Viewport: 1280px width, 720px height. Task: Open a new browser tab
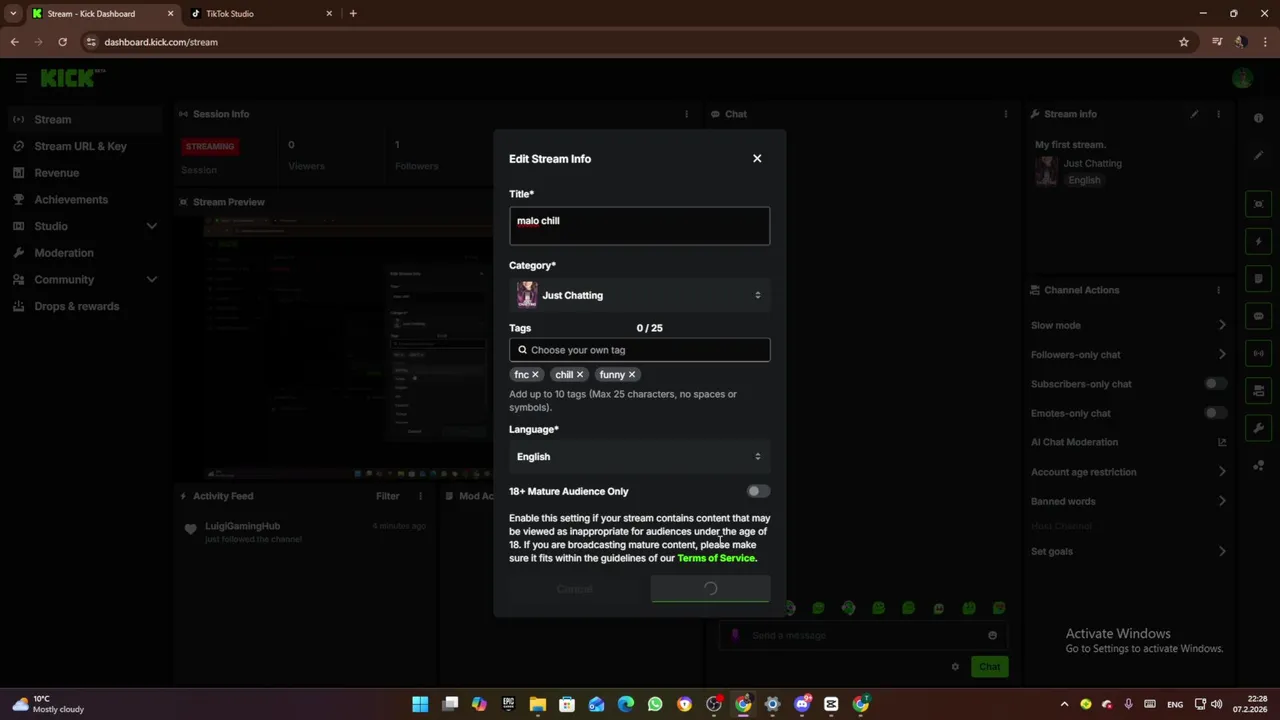click(353, 14)
